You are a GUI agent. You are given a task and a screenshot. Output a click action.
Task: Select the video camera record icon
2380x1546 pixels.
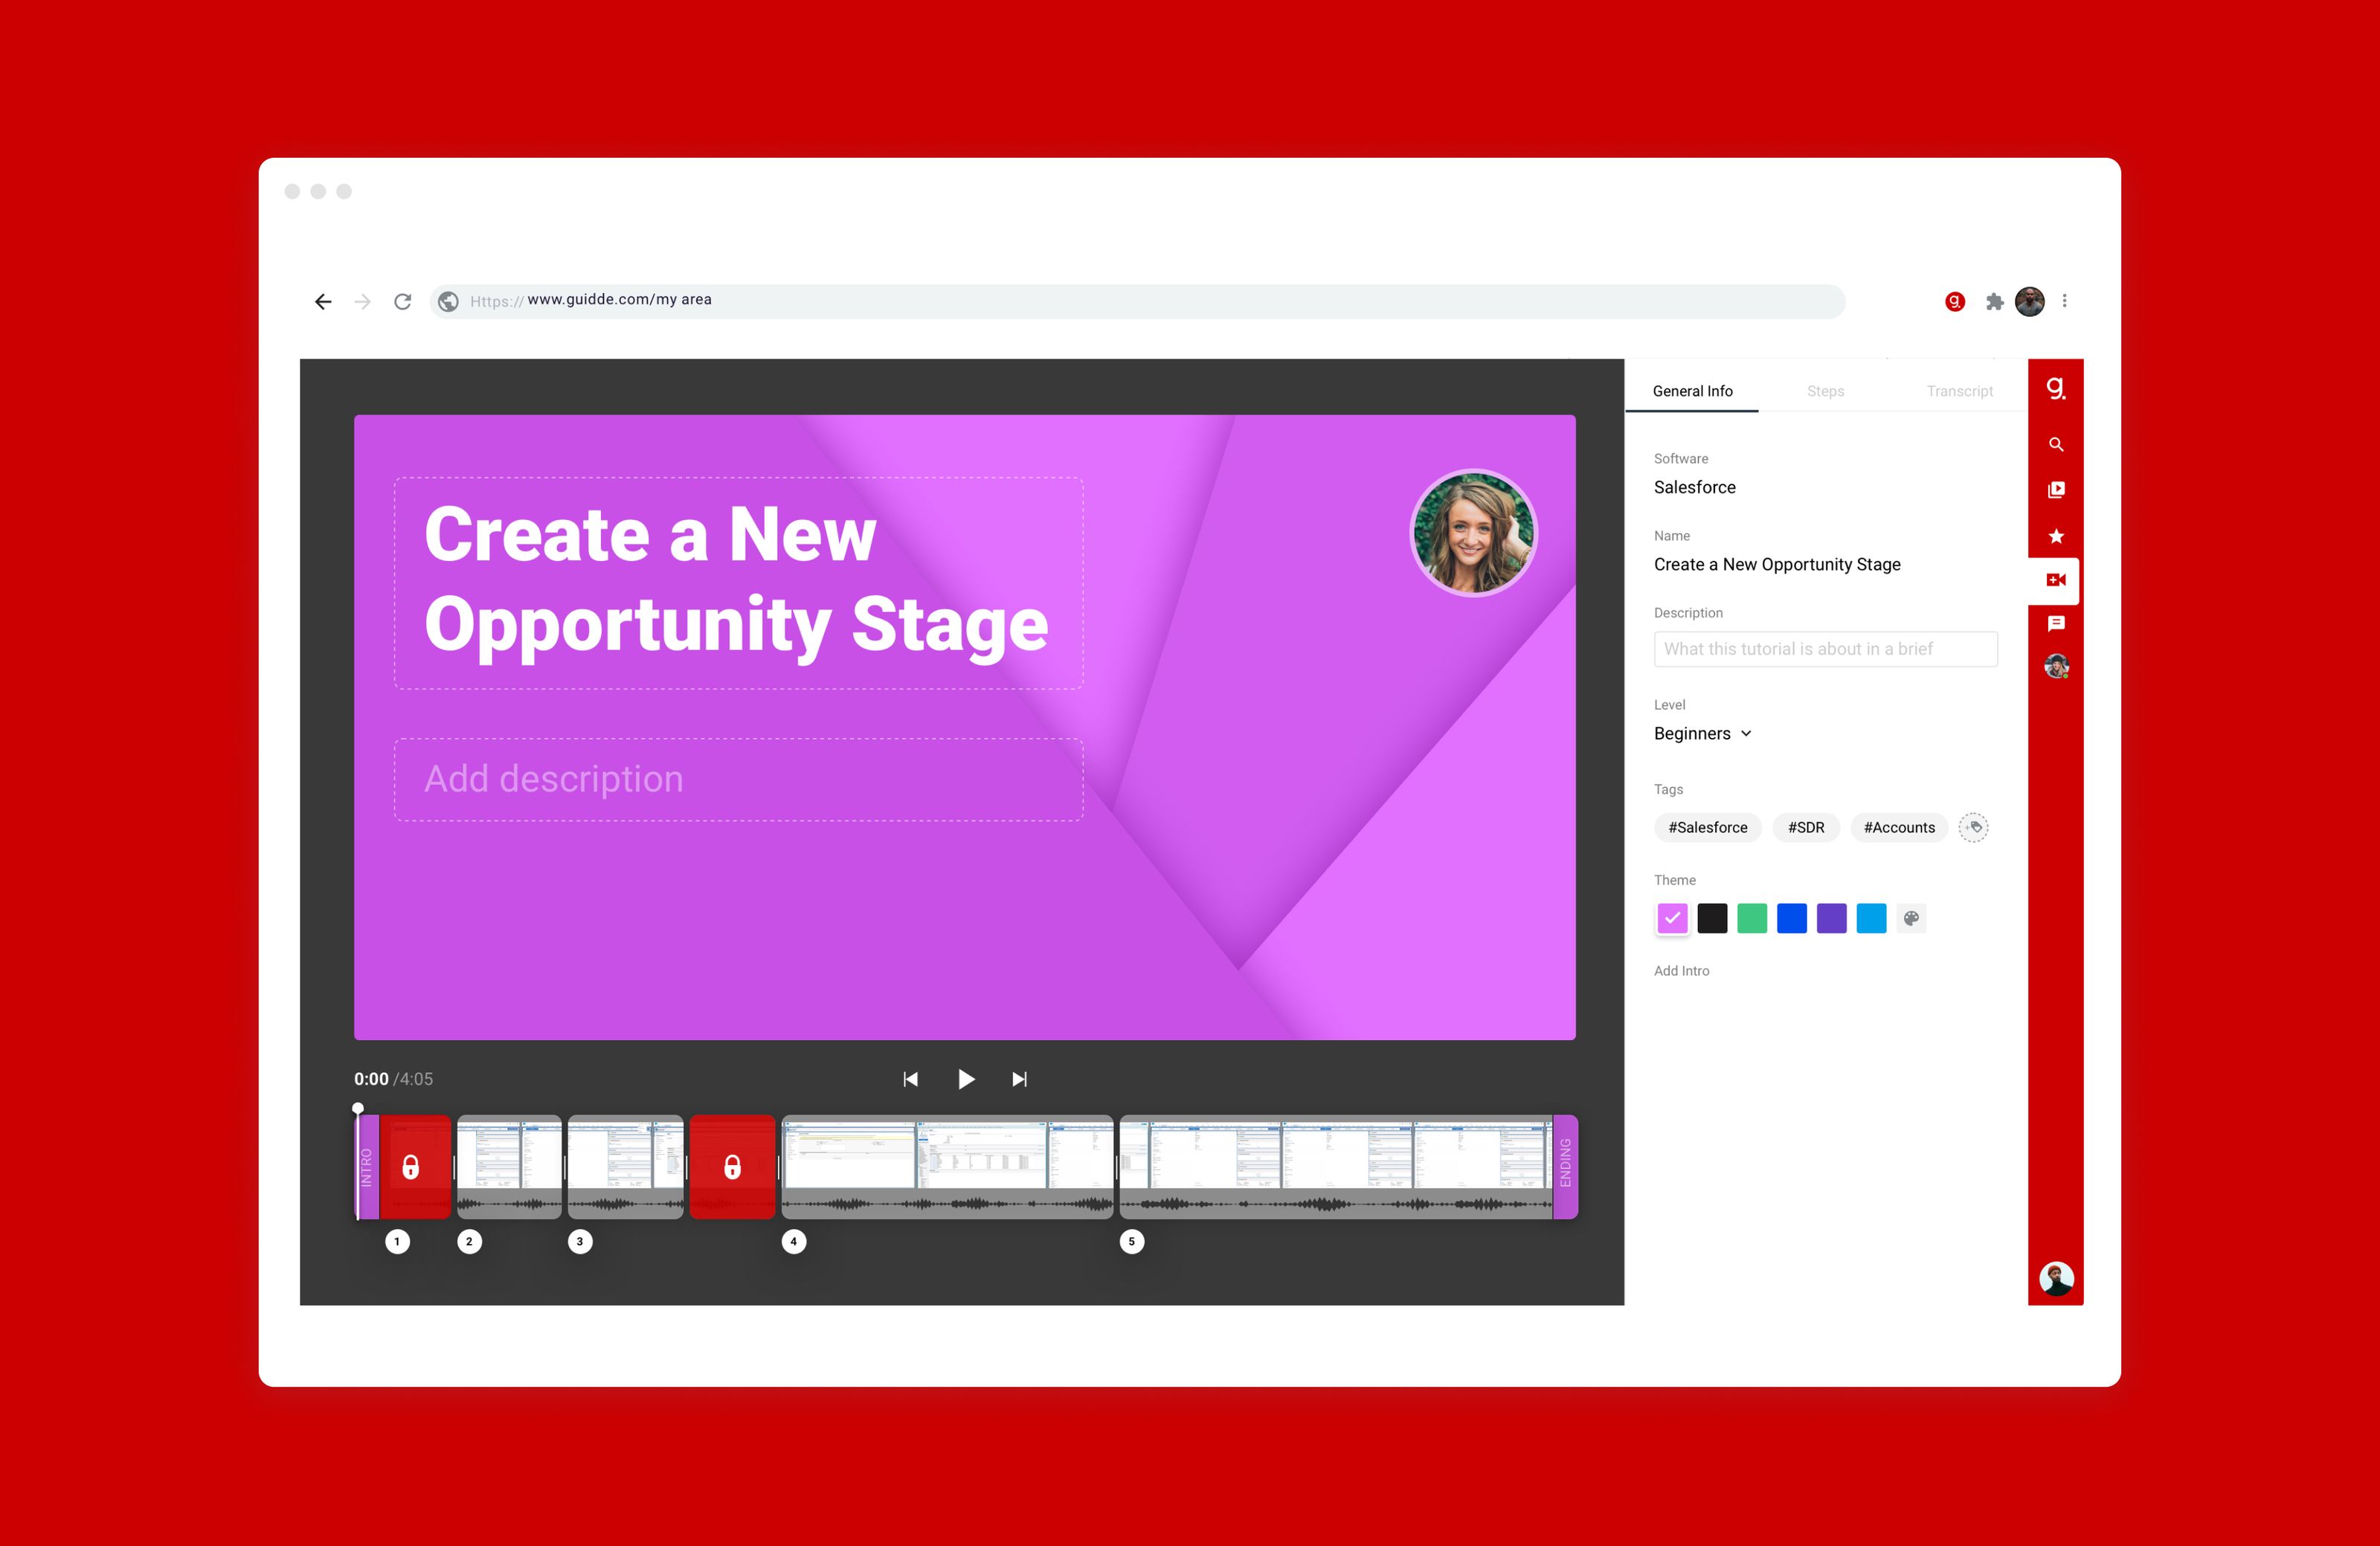coord(2055,580)
